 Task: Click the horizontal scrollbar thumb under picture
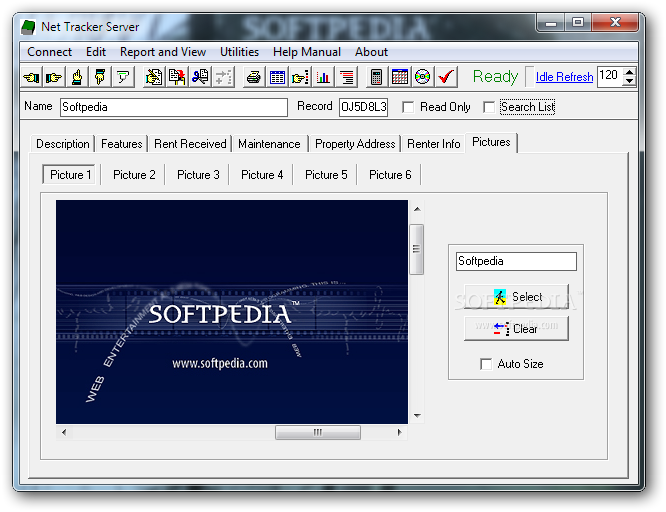tap(318, 432)
